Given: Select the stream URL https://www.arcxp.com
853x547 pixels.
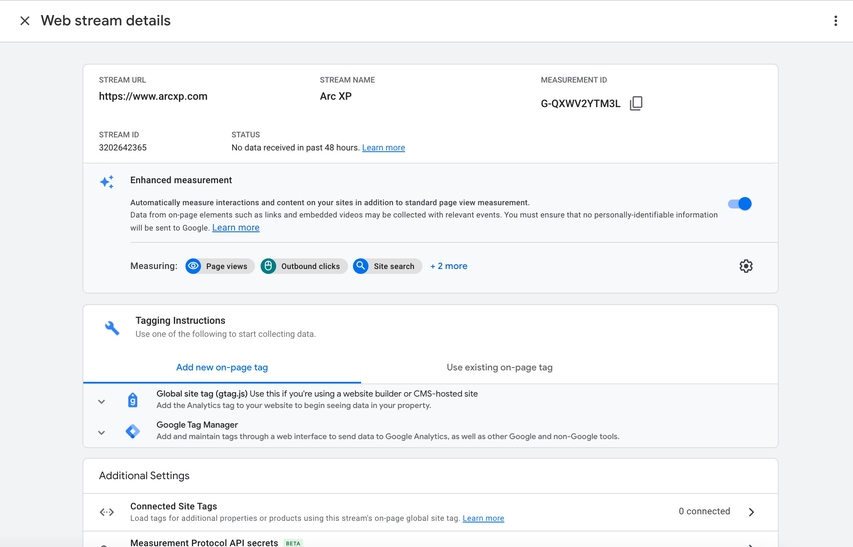Looking at the screenshot, I should tap(153, 96).
